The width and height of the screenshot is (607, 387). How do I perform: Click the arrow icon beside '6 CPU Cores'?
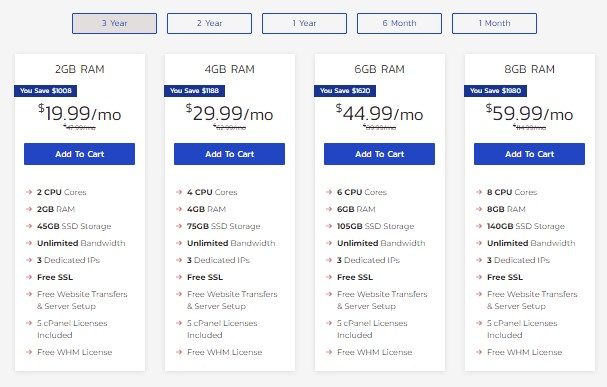[329, 192]
